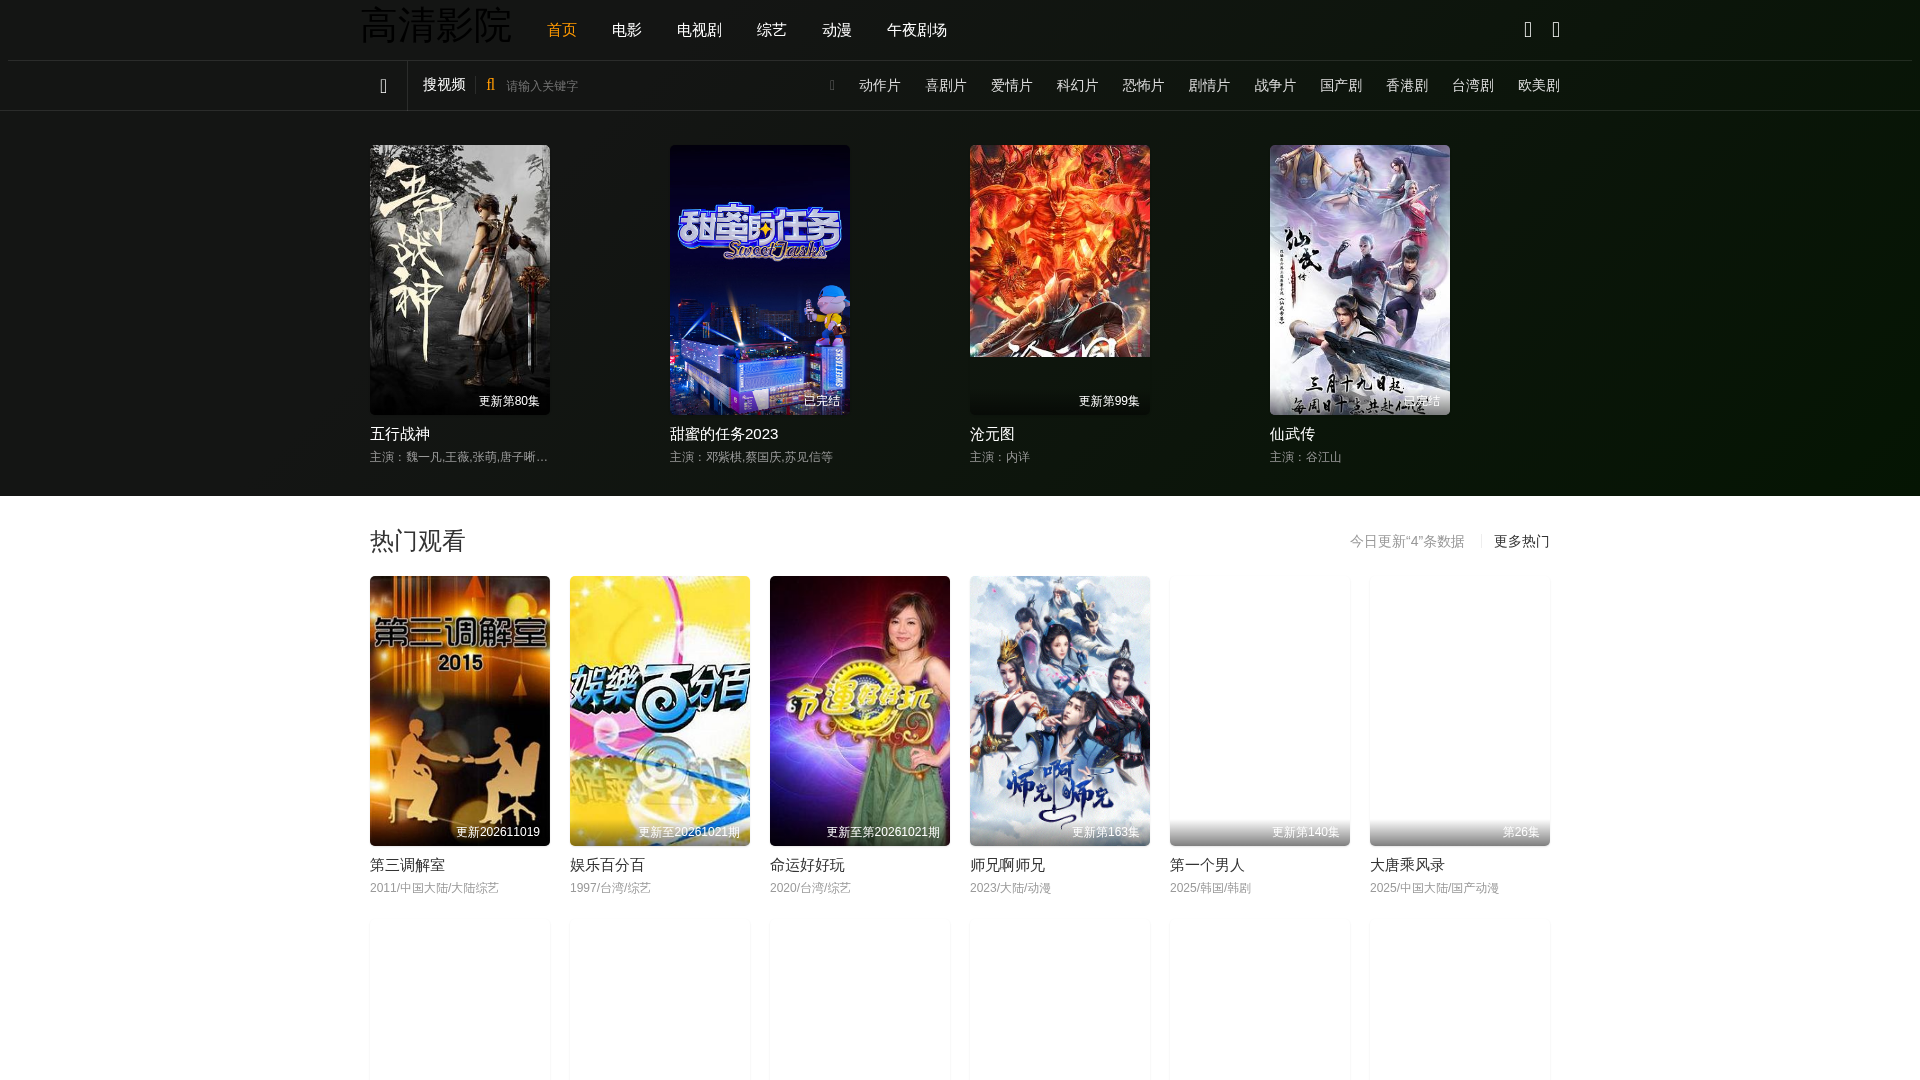The height and width of the screenshot is (1080, 1920).
Task: Open the category menu icon left of 搜视频
Action: point(383,86)
